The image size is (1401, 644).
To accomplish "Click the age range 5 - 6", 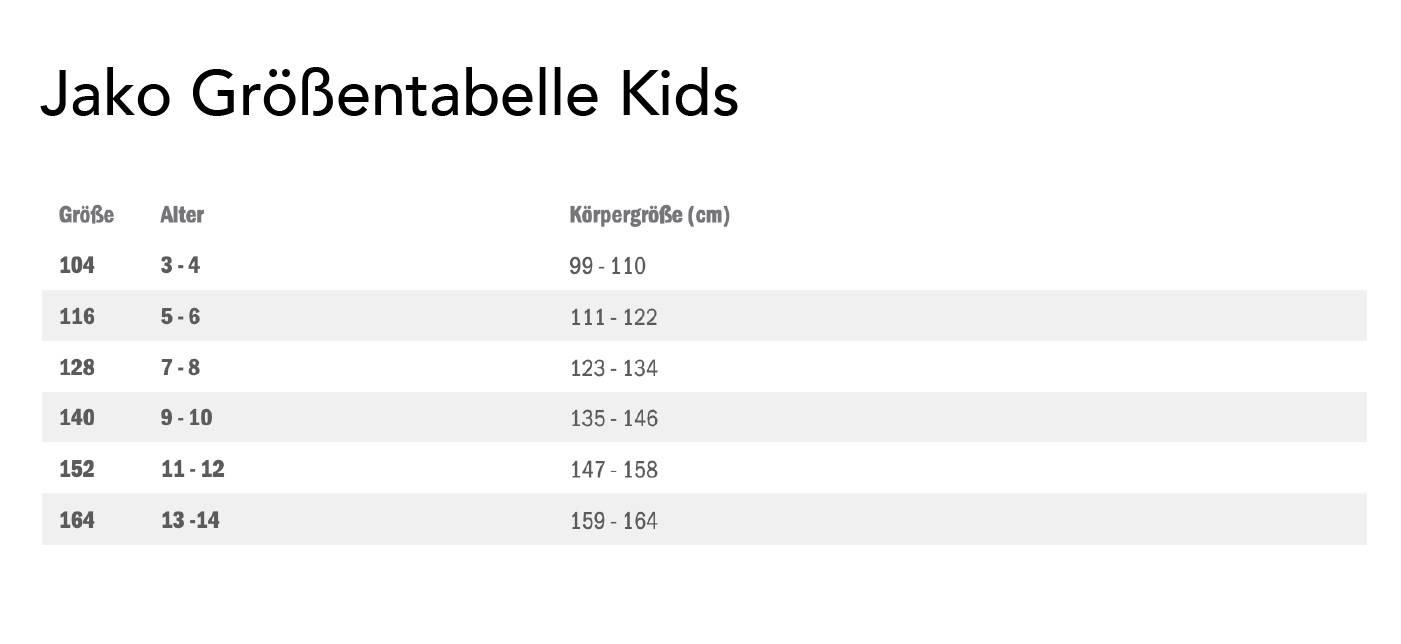I will click(180, 317).
